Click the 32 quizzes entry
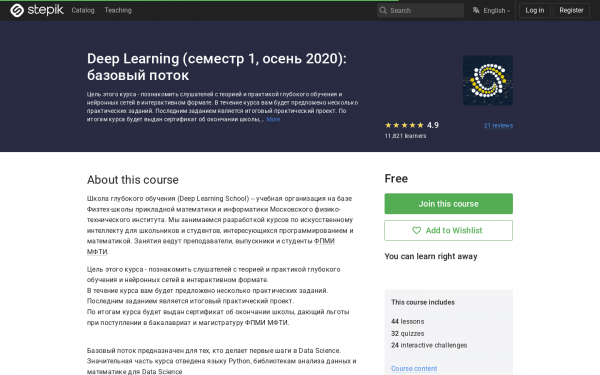600x375 pixels. (408, 333)
